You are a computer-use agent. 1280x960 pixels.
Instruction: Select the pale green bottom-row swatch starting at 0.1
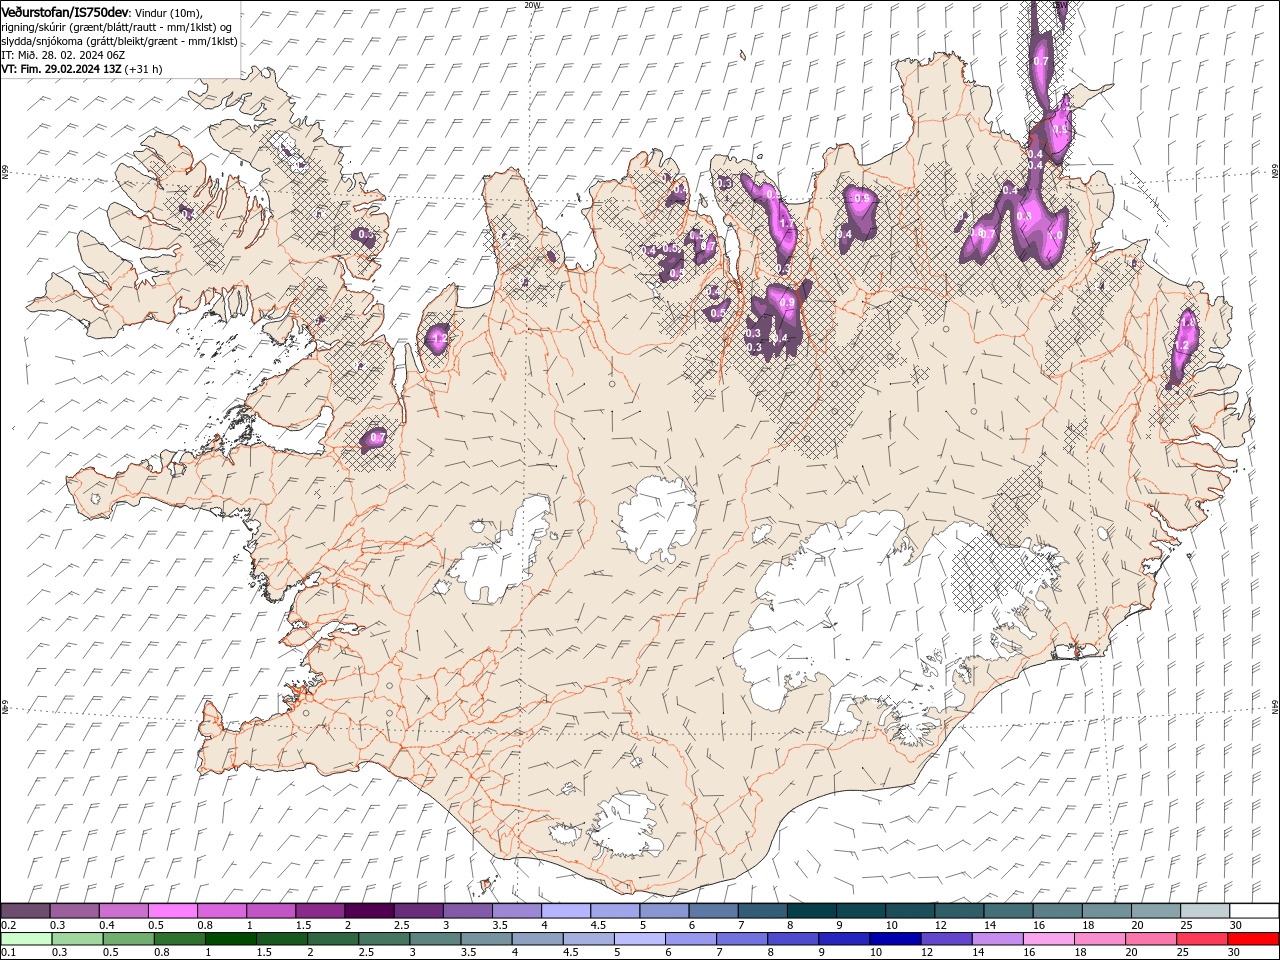26,939
